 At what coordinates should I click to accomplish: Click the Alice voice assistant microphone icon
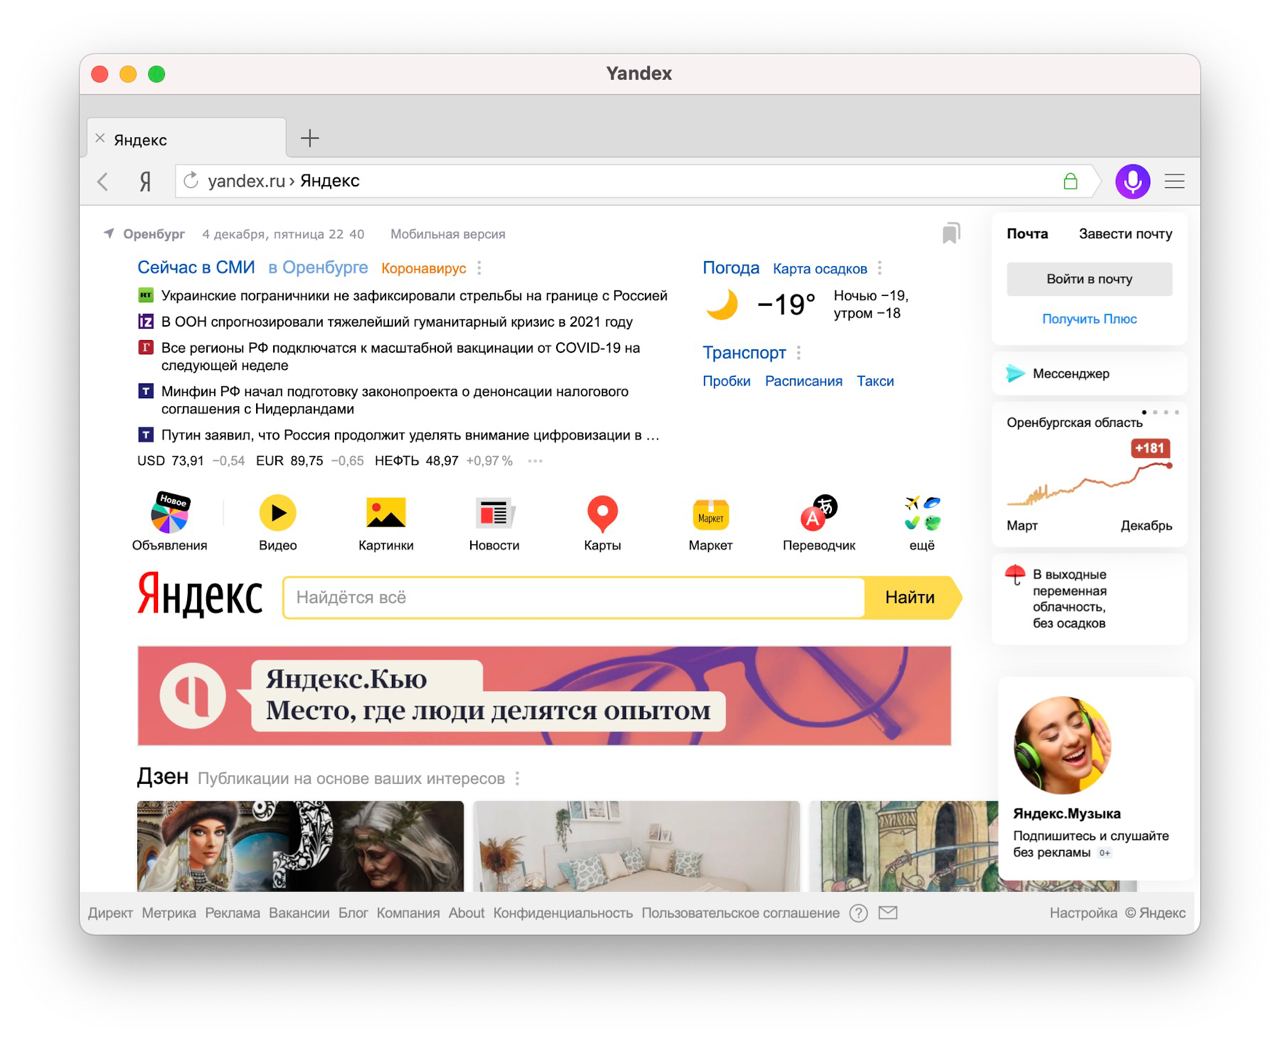coord(1133,181)
